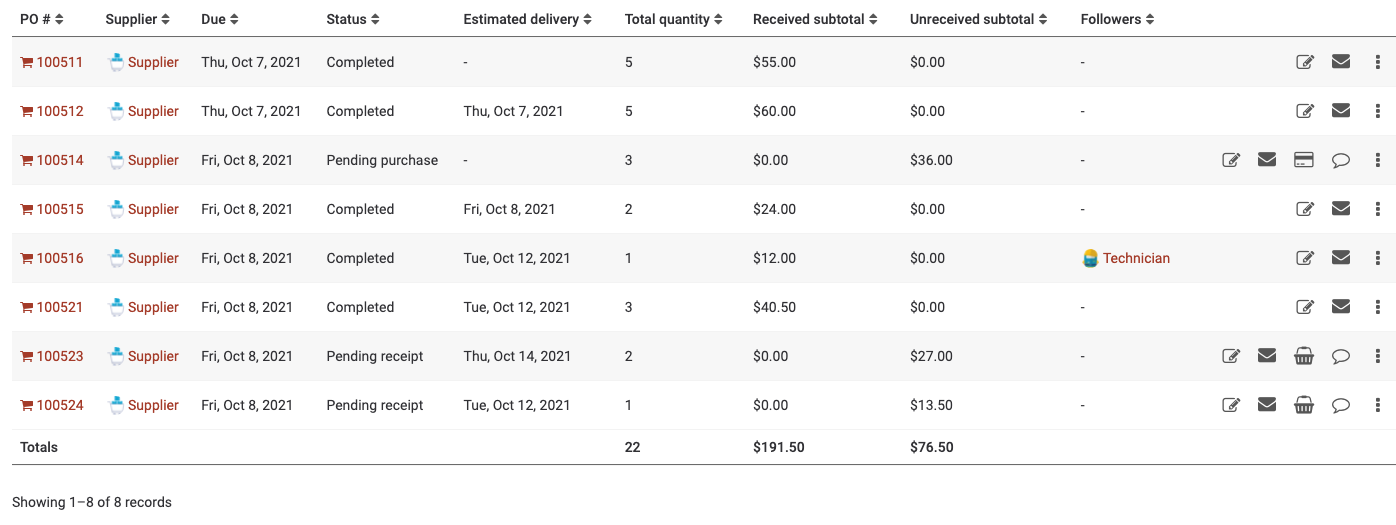
Task: Open three-dot menu for PO 100515
Action: (1378, 209)
